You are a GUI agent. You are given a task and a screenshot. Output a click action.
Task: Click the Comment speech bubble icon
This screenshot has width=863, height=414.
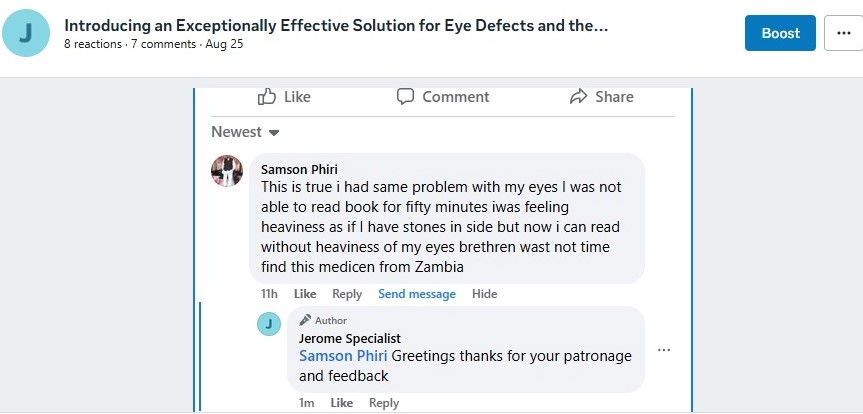click(x=405, y=97)
